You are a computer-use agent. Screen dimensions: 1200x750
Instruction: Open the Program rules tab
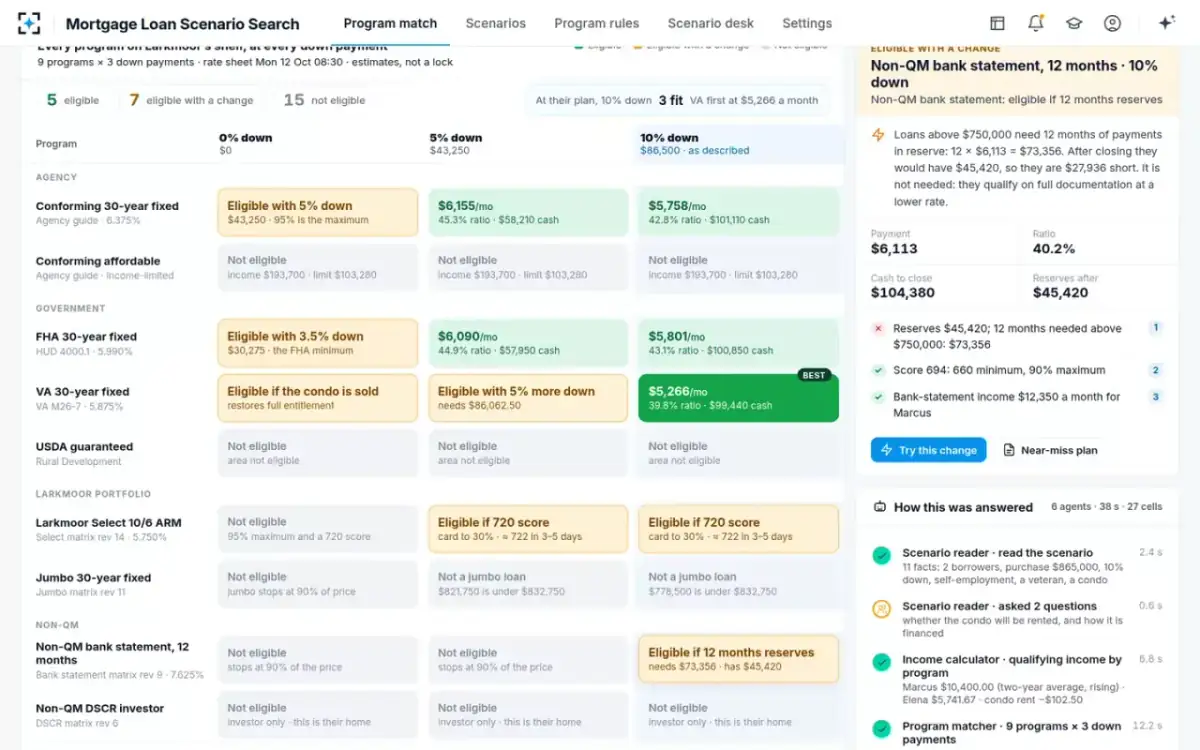point(596,23)
